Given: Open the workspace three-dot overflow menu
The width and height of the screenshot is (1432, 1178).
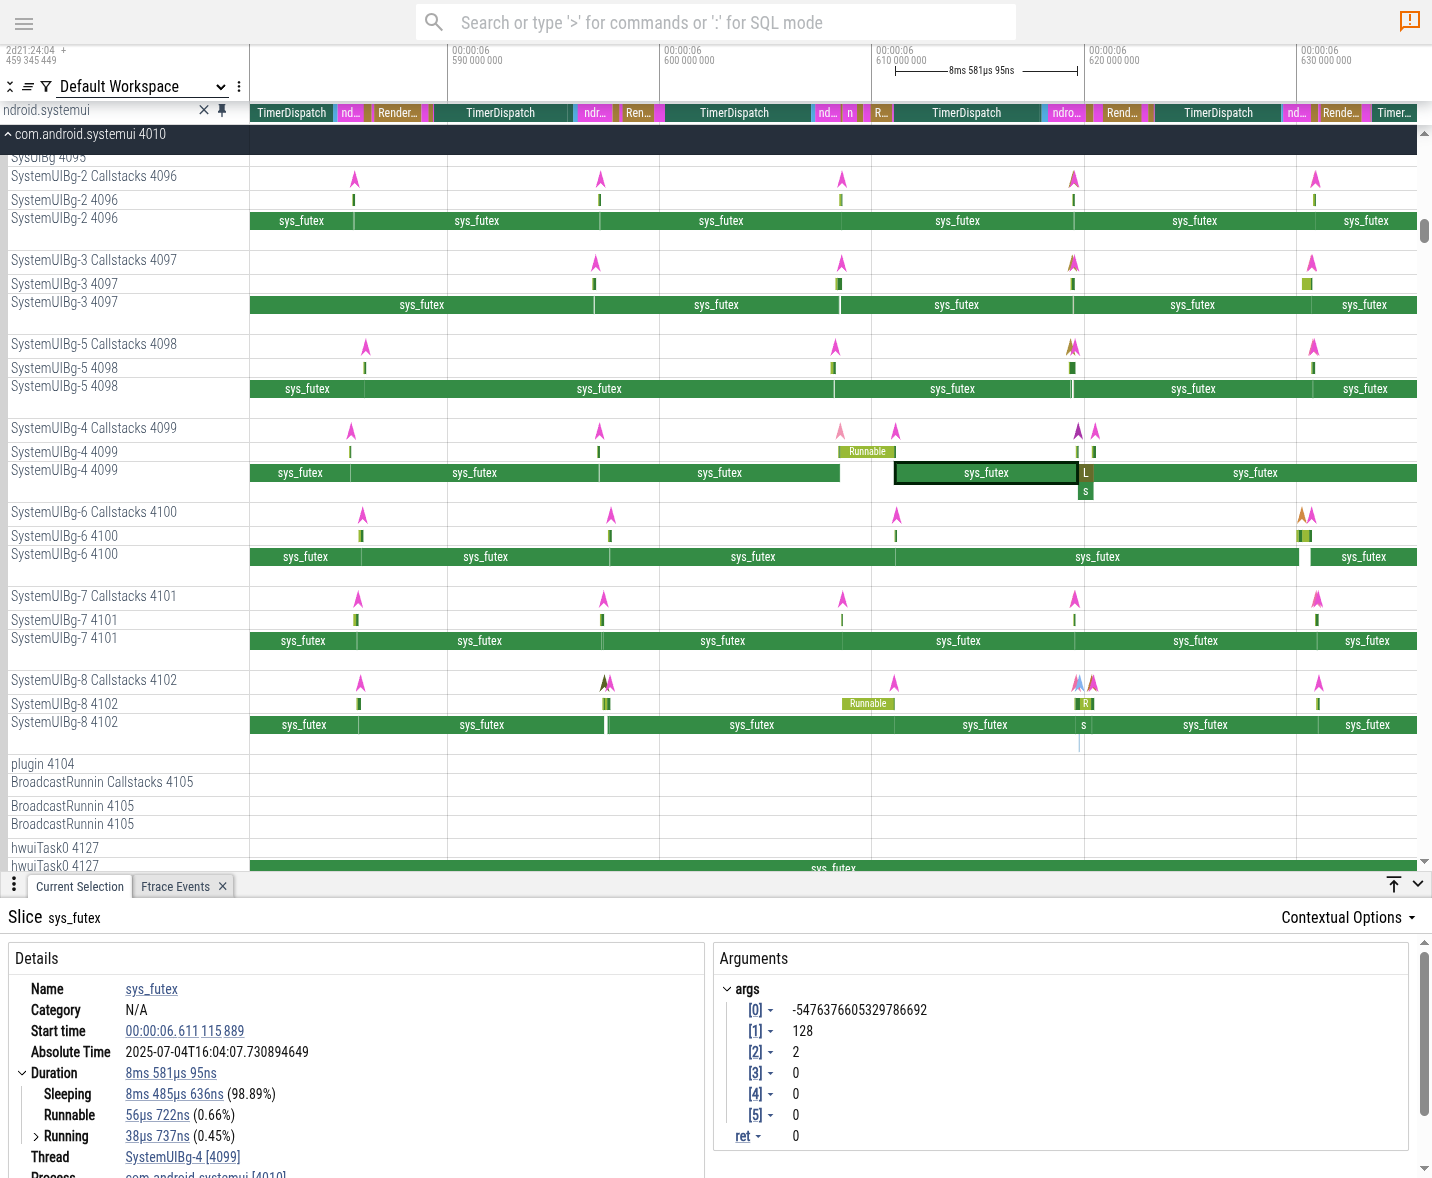Looking at the screenshot, I should pos(238,87).
